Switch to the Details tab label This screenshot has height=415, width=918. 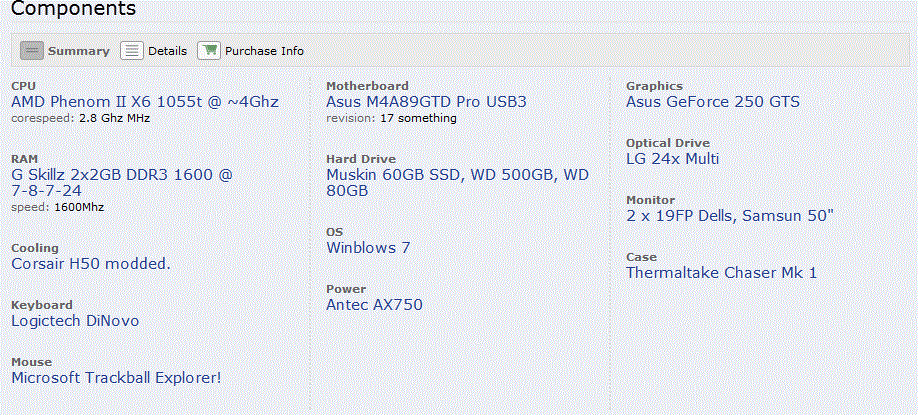click(x=167, y=51)
